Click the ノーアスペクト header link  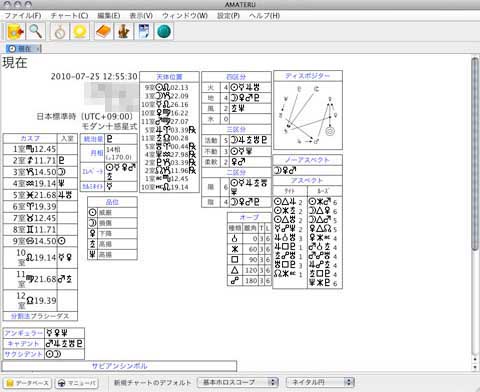click(x=307, y=160)
